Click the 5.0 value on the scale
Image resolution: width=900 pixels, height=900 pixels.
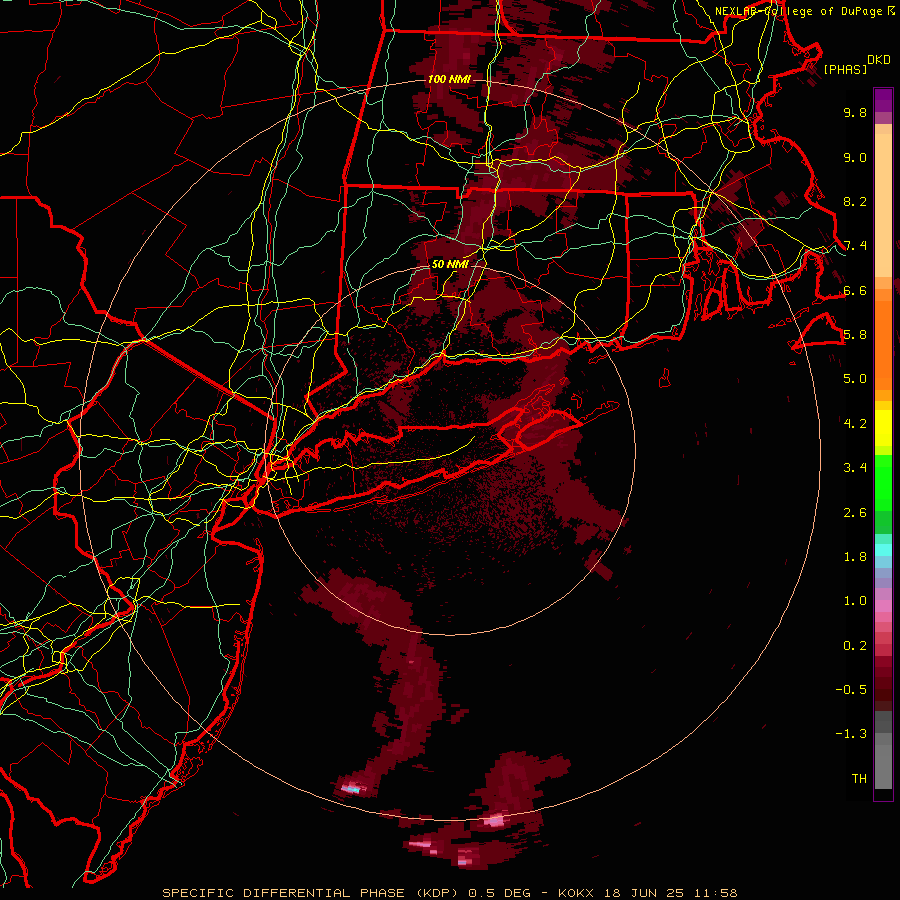point(855,379)
